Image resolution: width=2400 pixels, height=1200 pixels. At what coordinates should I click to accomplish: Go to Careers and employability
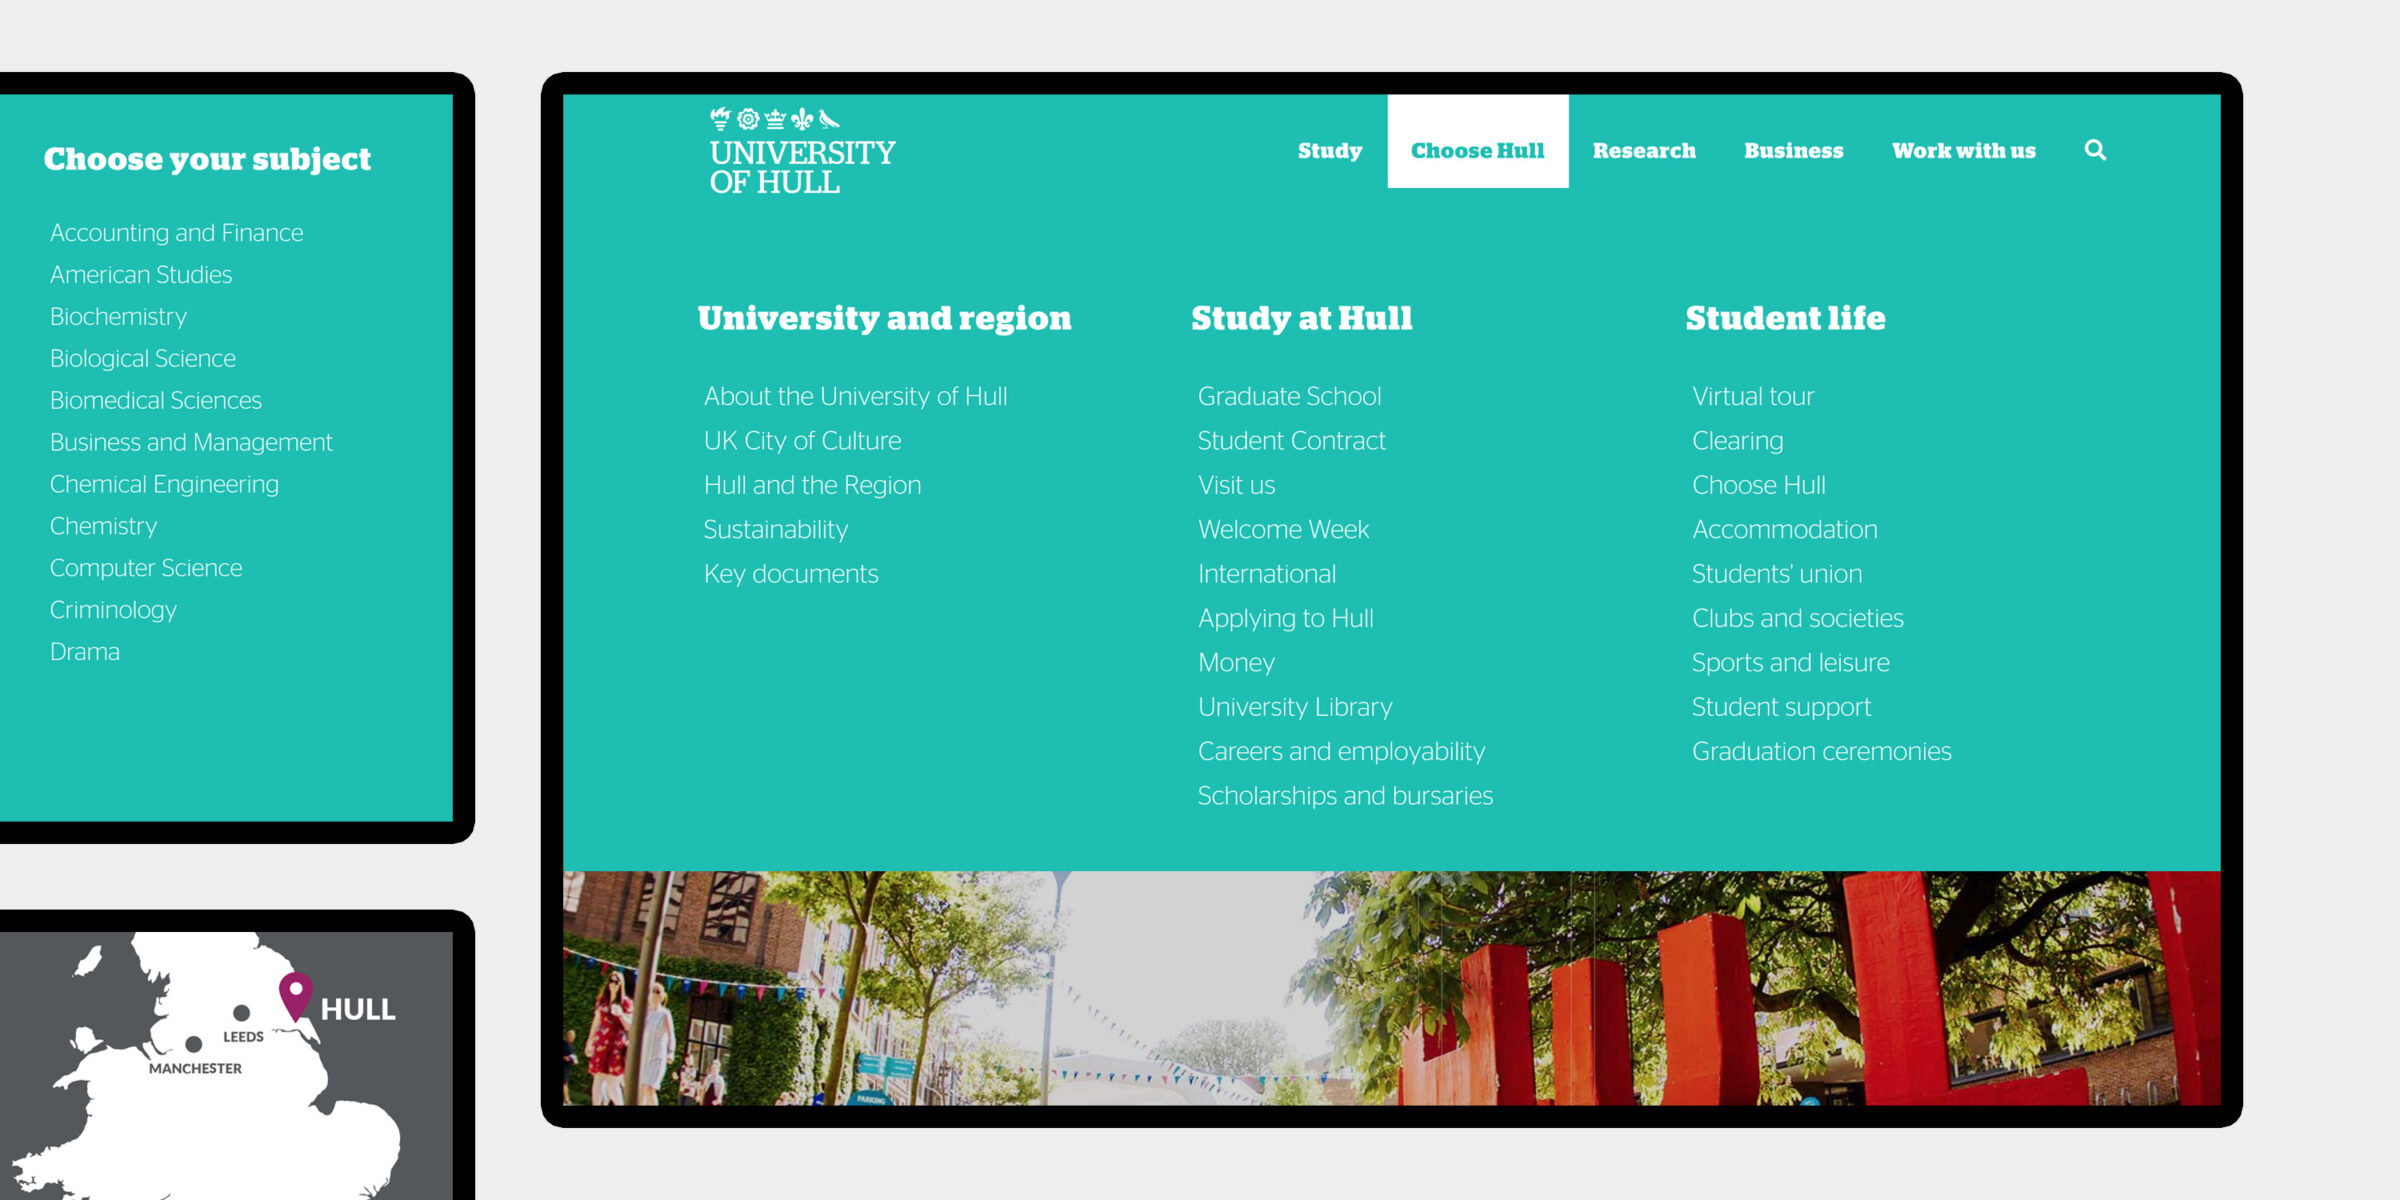[x=1341, y=752]
